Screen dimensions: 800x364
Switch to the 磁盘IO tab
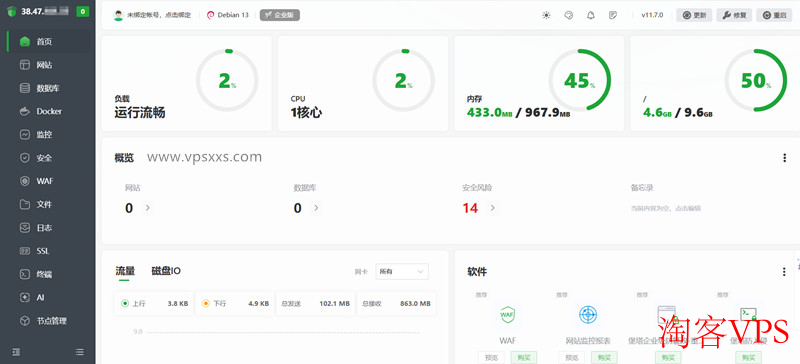tap(166, 271)
